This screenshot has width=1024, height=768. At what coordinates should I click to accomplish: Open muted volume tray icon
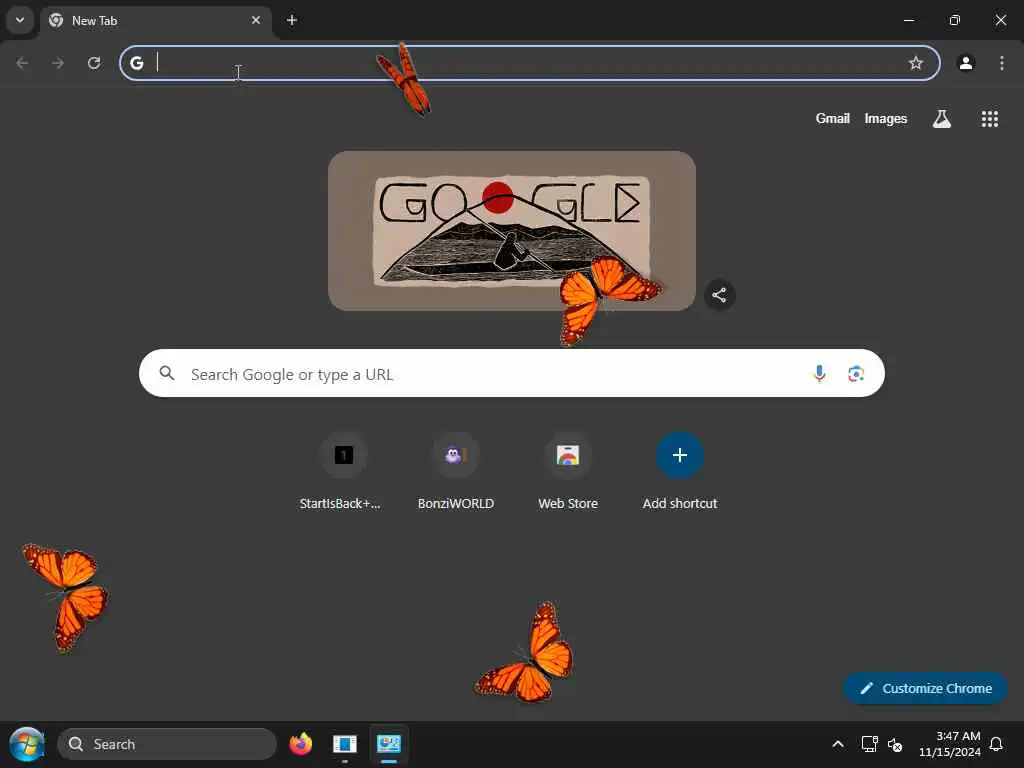[x=895, y=744]
